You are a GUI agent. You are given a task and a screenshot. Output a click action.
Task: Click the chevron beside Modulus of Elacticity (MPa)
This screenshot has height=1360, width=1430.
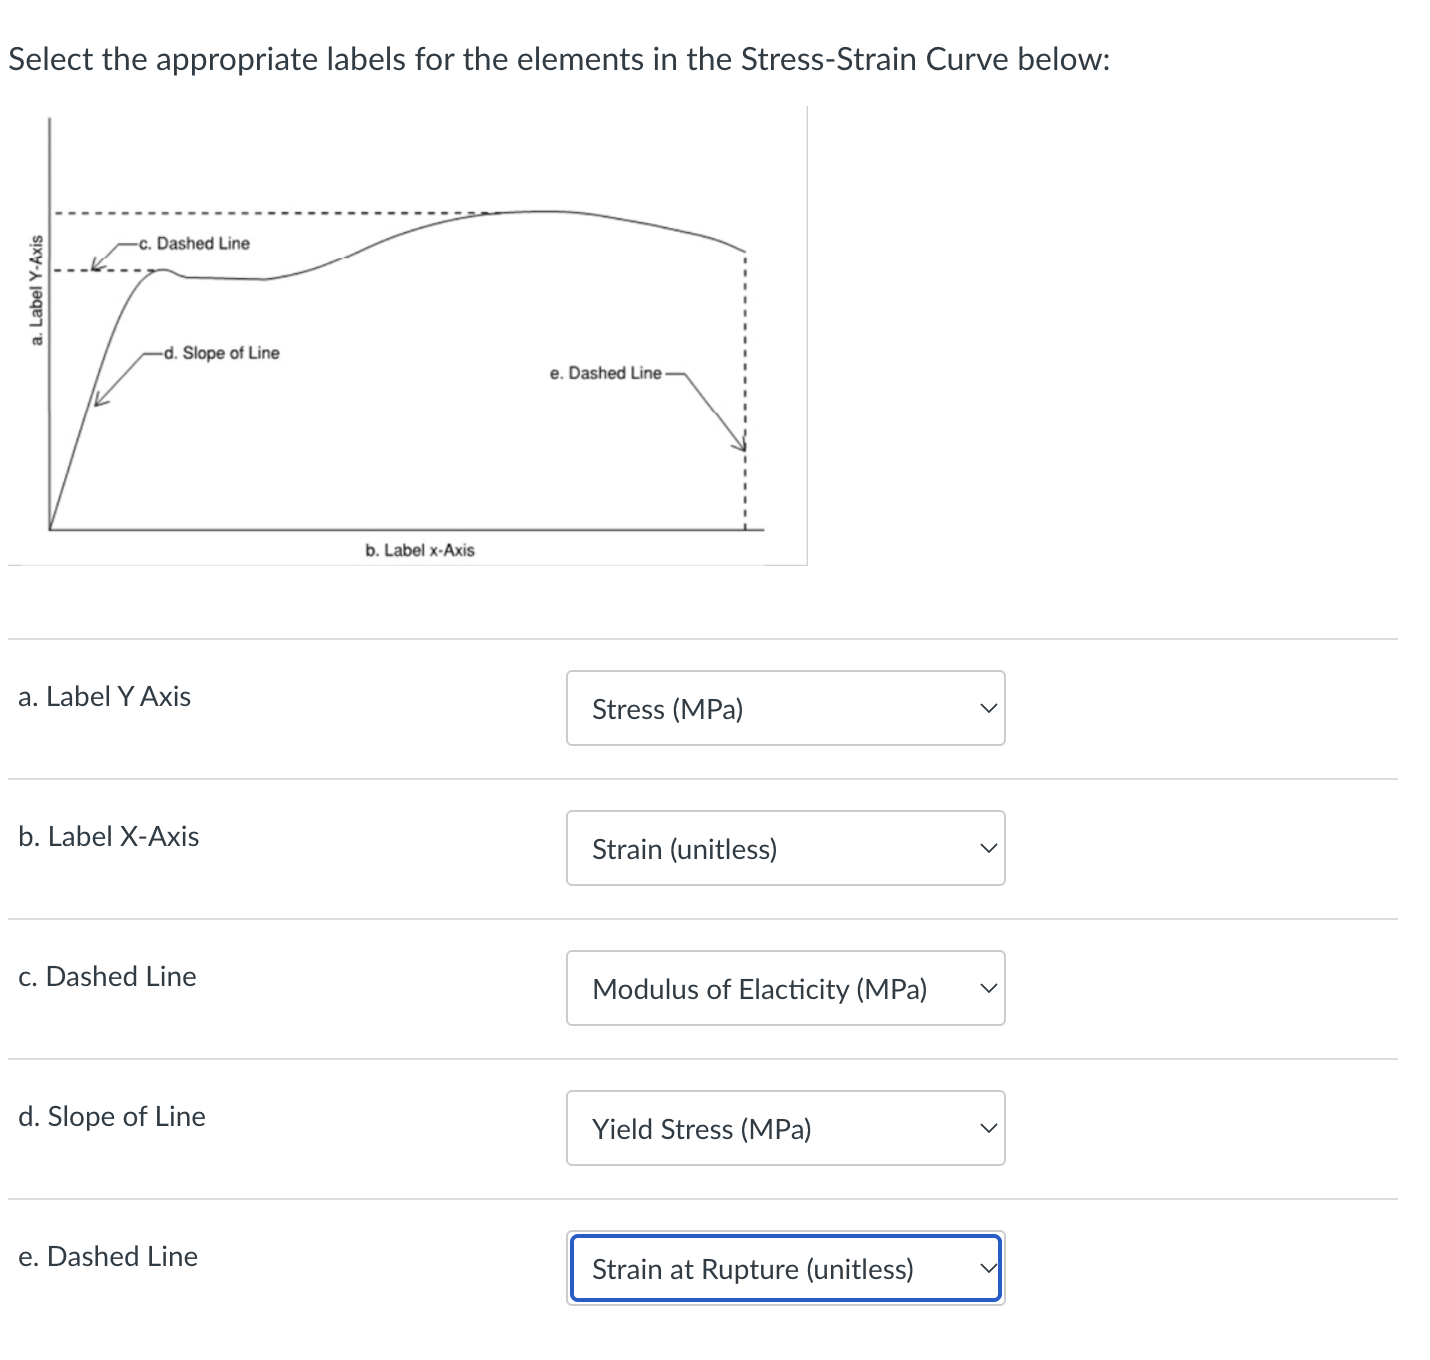988,988
